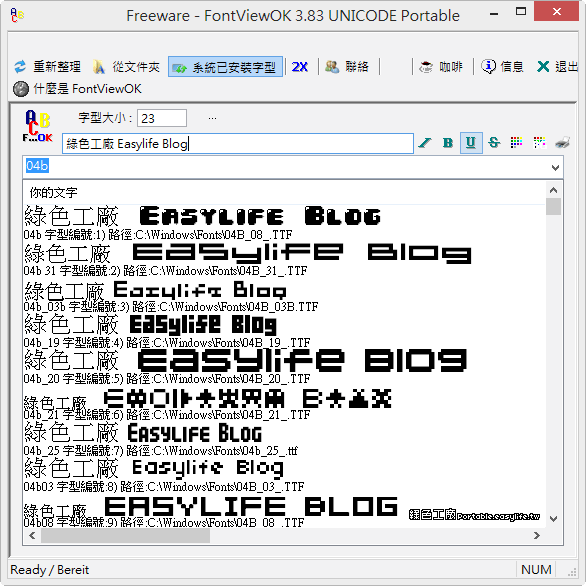Click the horizontal scrollbar left arrow
The image size is (586, 586).
32,536
